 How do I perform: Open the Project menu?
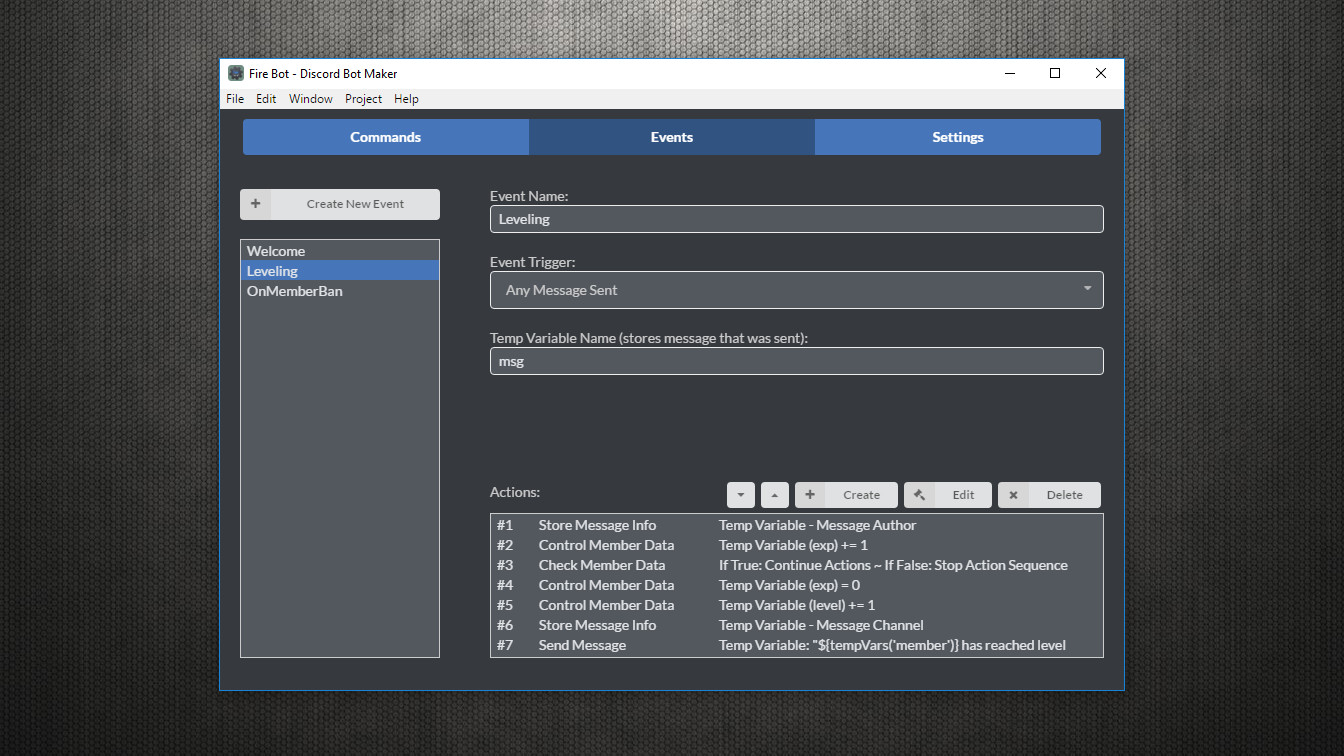pyautogui.click(x=363, y=98)
